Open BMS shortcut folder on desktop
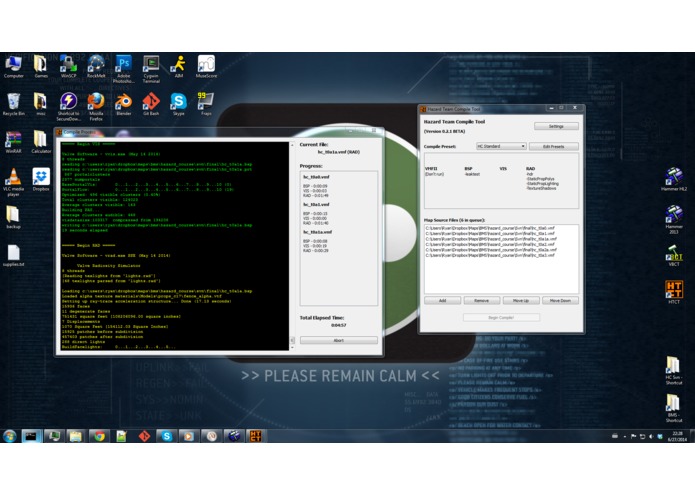Image resolution: width=695 pixels, height=494 pixels. tap(674, 408)
